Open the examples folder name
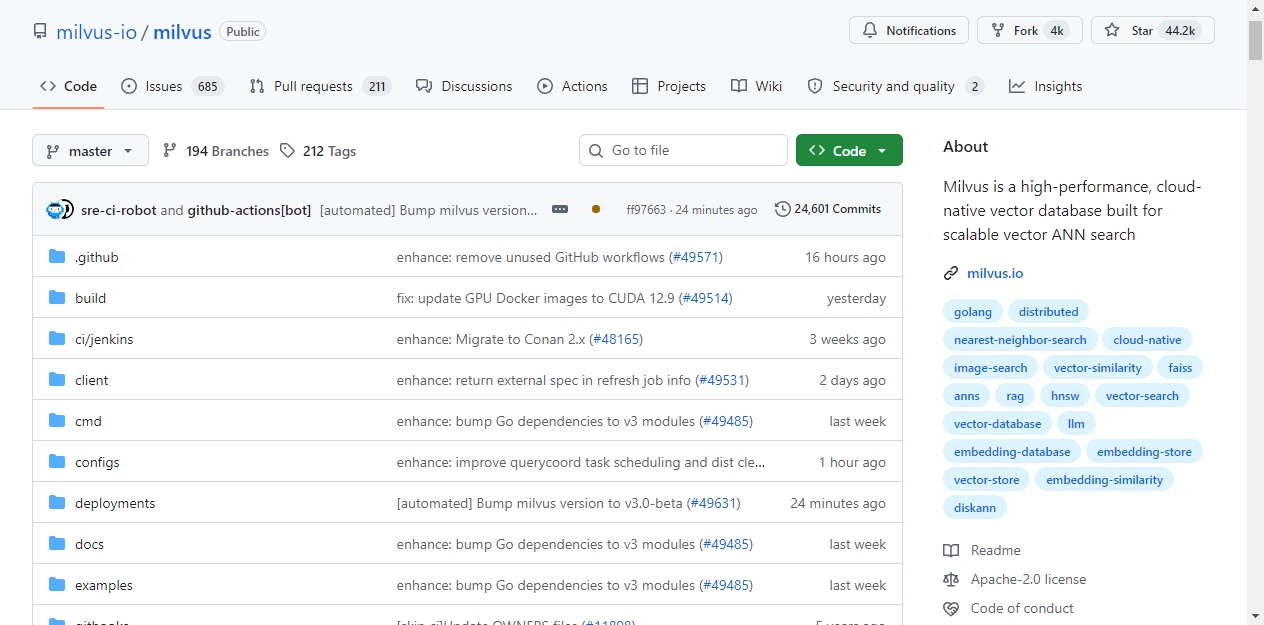Image resolution: width=1264 pixels, height=625 pixels. [x=104, y=585]
